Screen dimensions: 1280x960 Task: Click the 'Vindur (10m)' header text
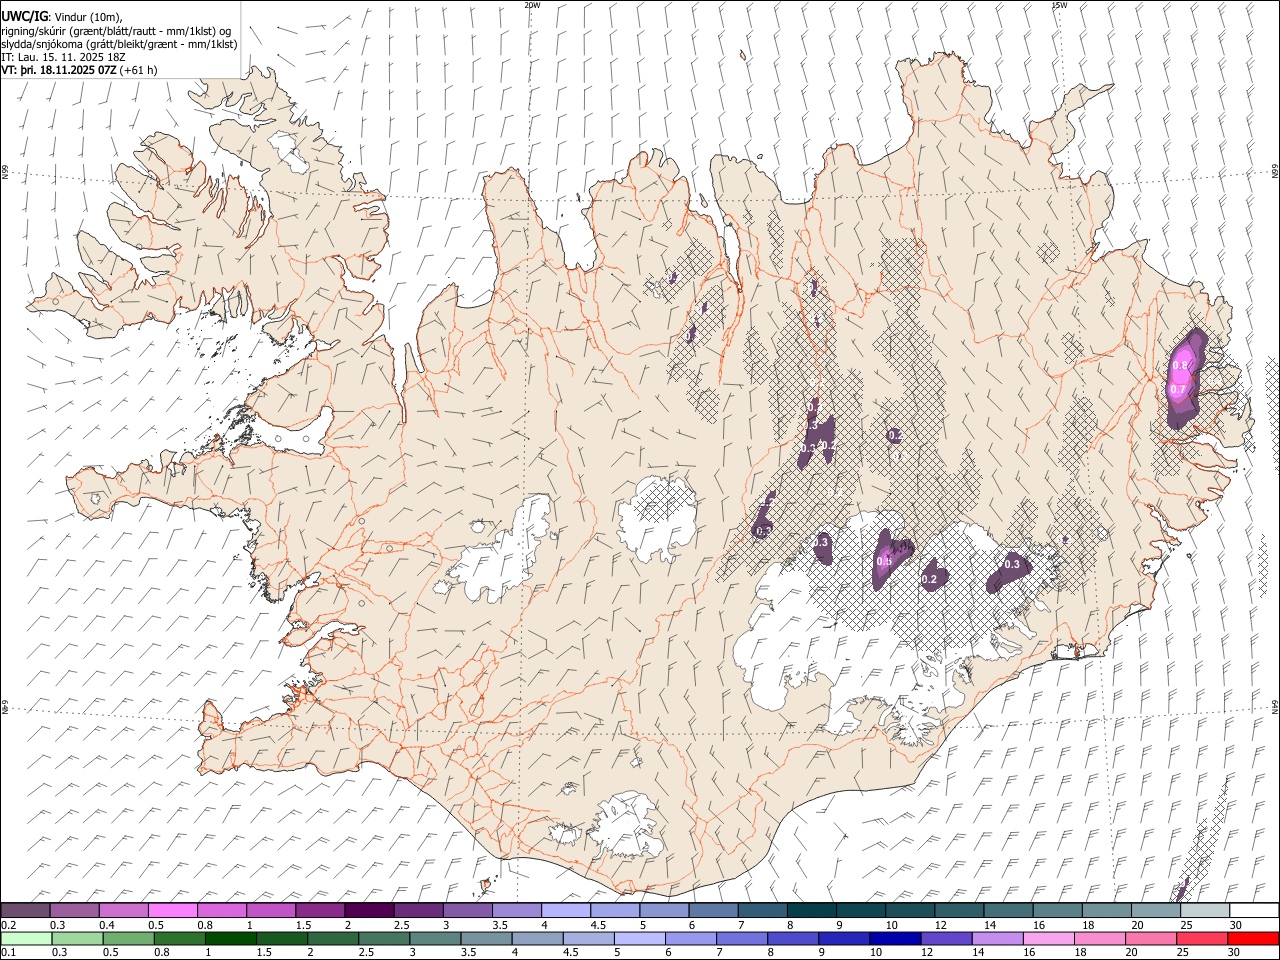(x=86, y=17)
